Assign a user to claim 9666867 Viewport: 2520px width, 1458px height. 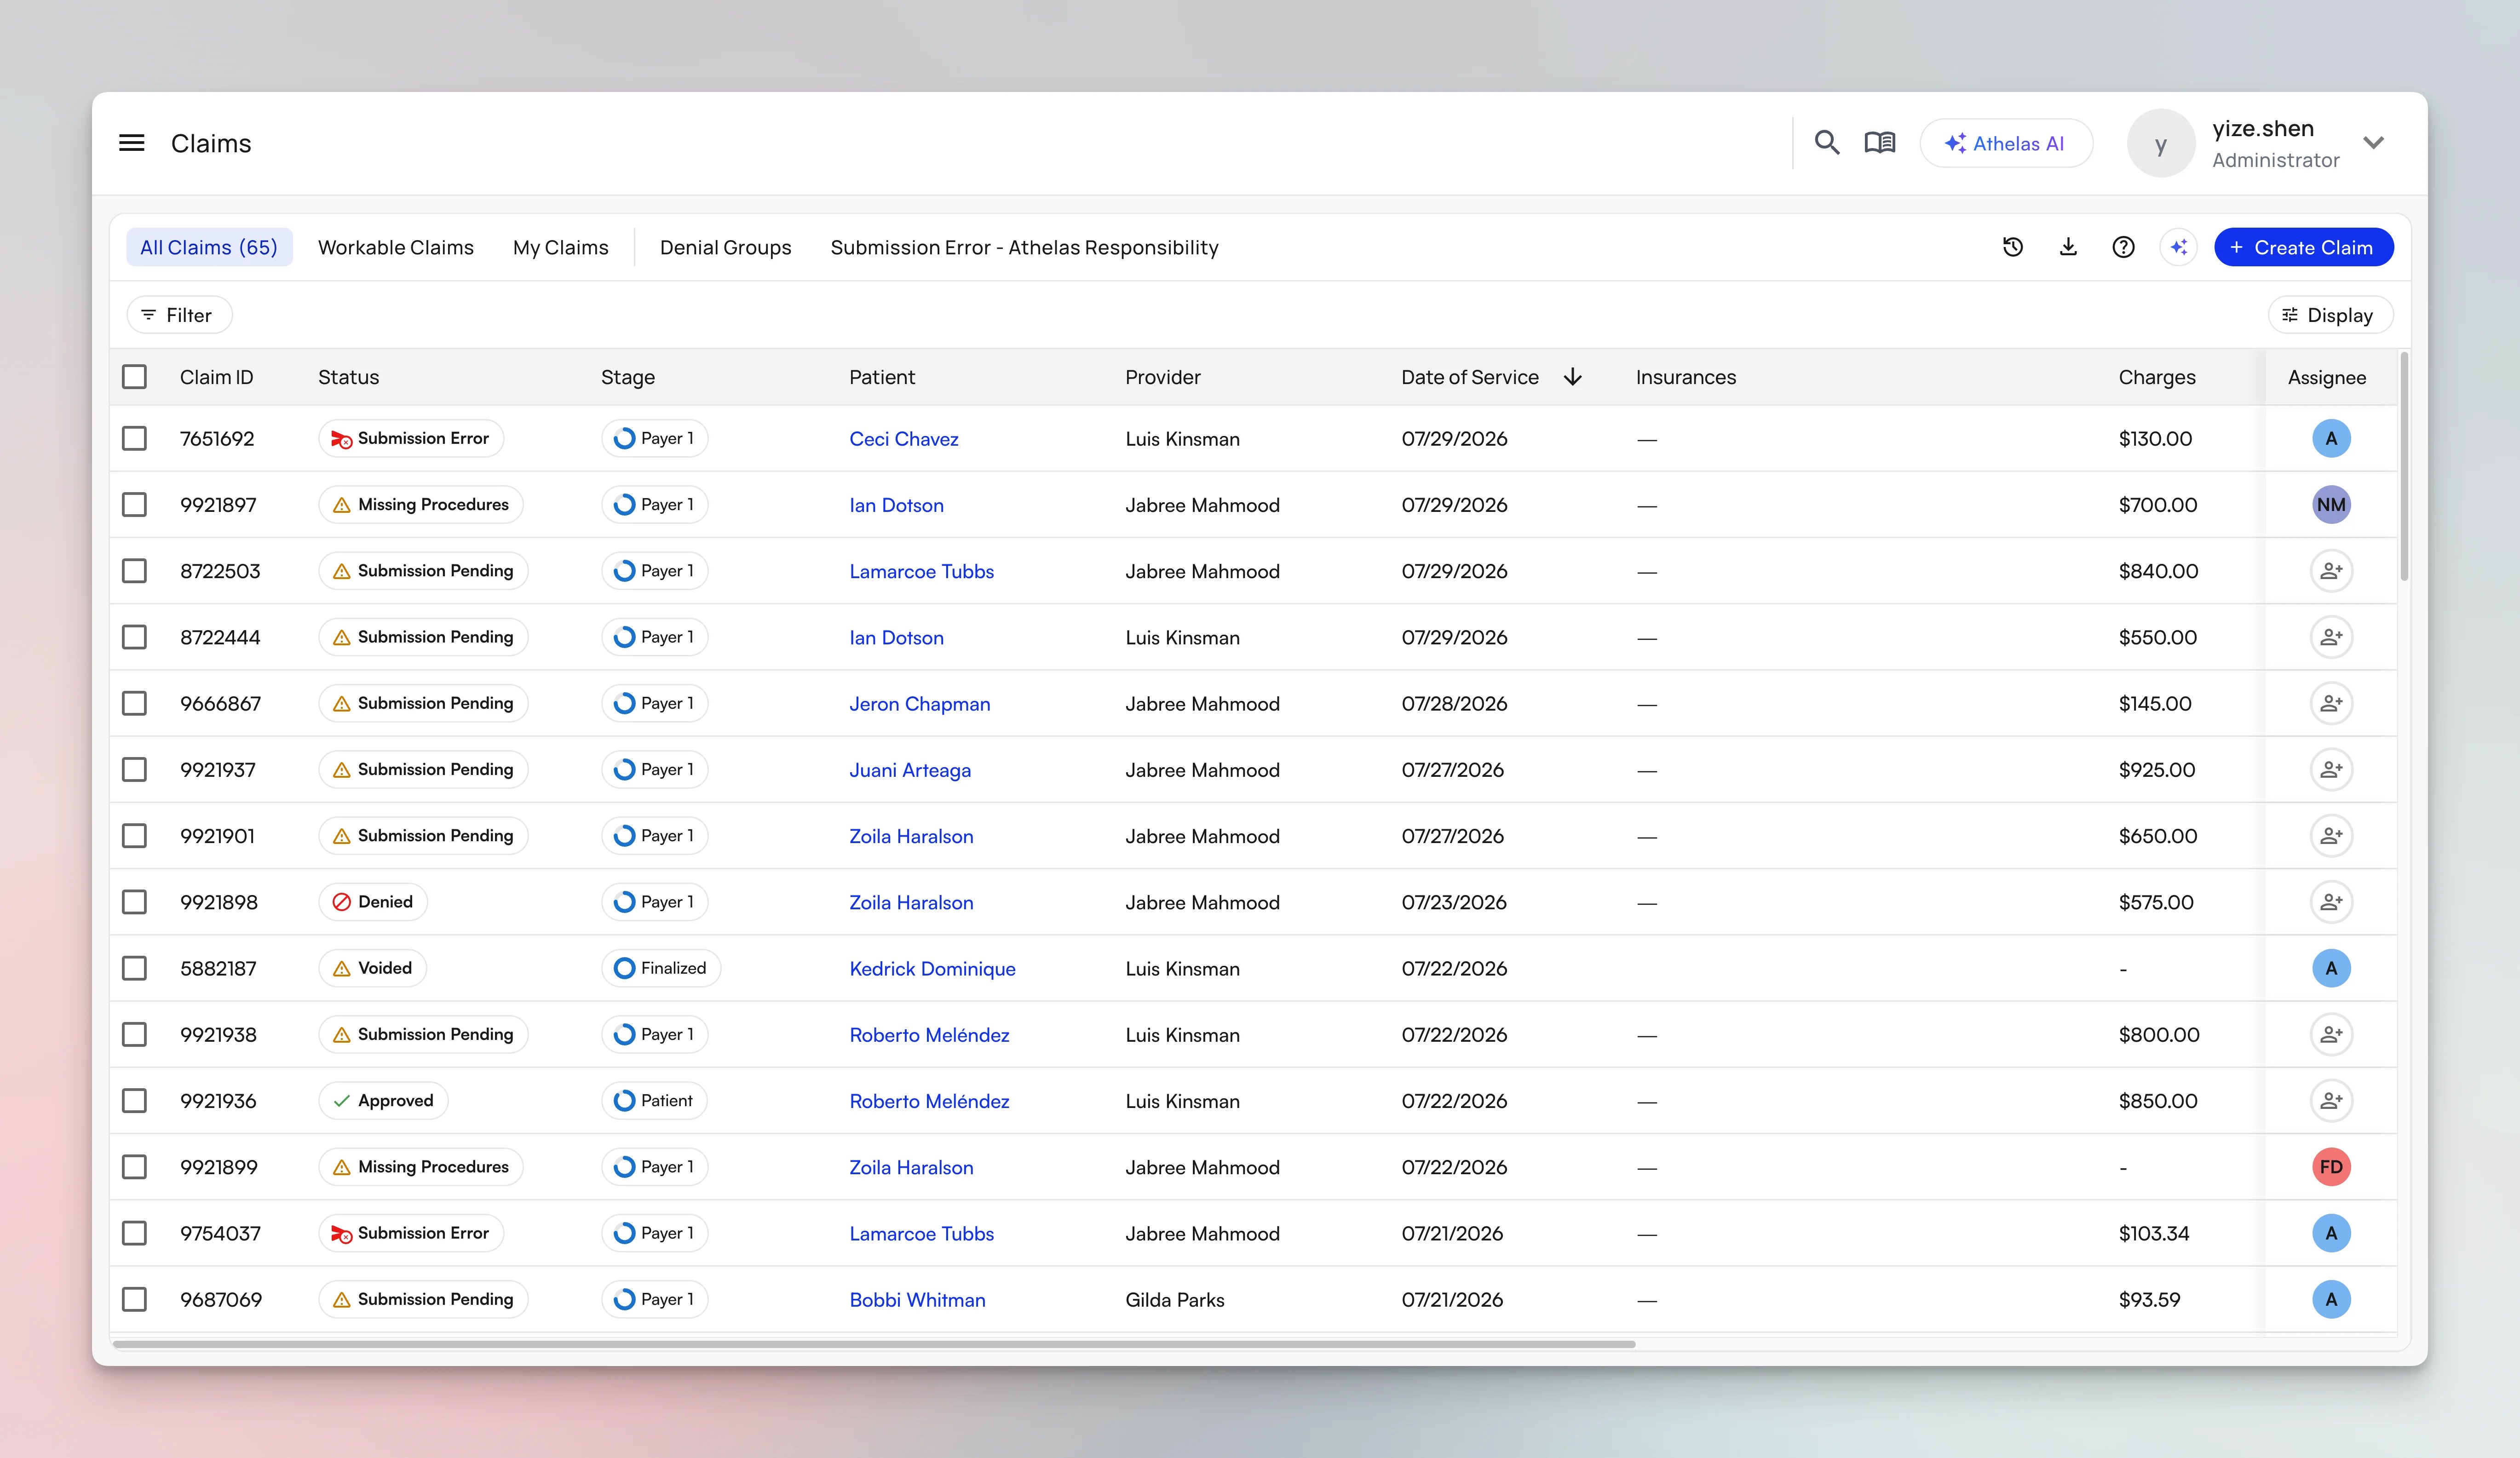click(x=2331, y=703)
